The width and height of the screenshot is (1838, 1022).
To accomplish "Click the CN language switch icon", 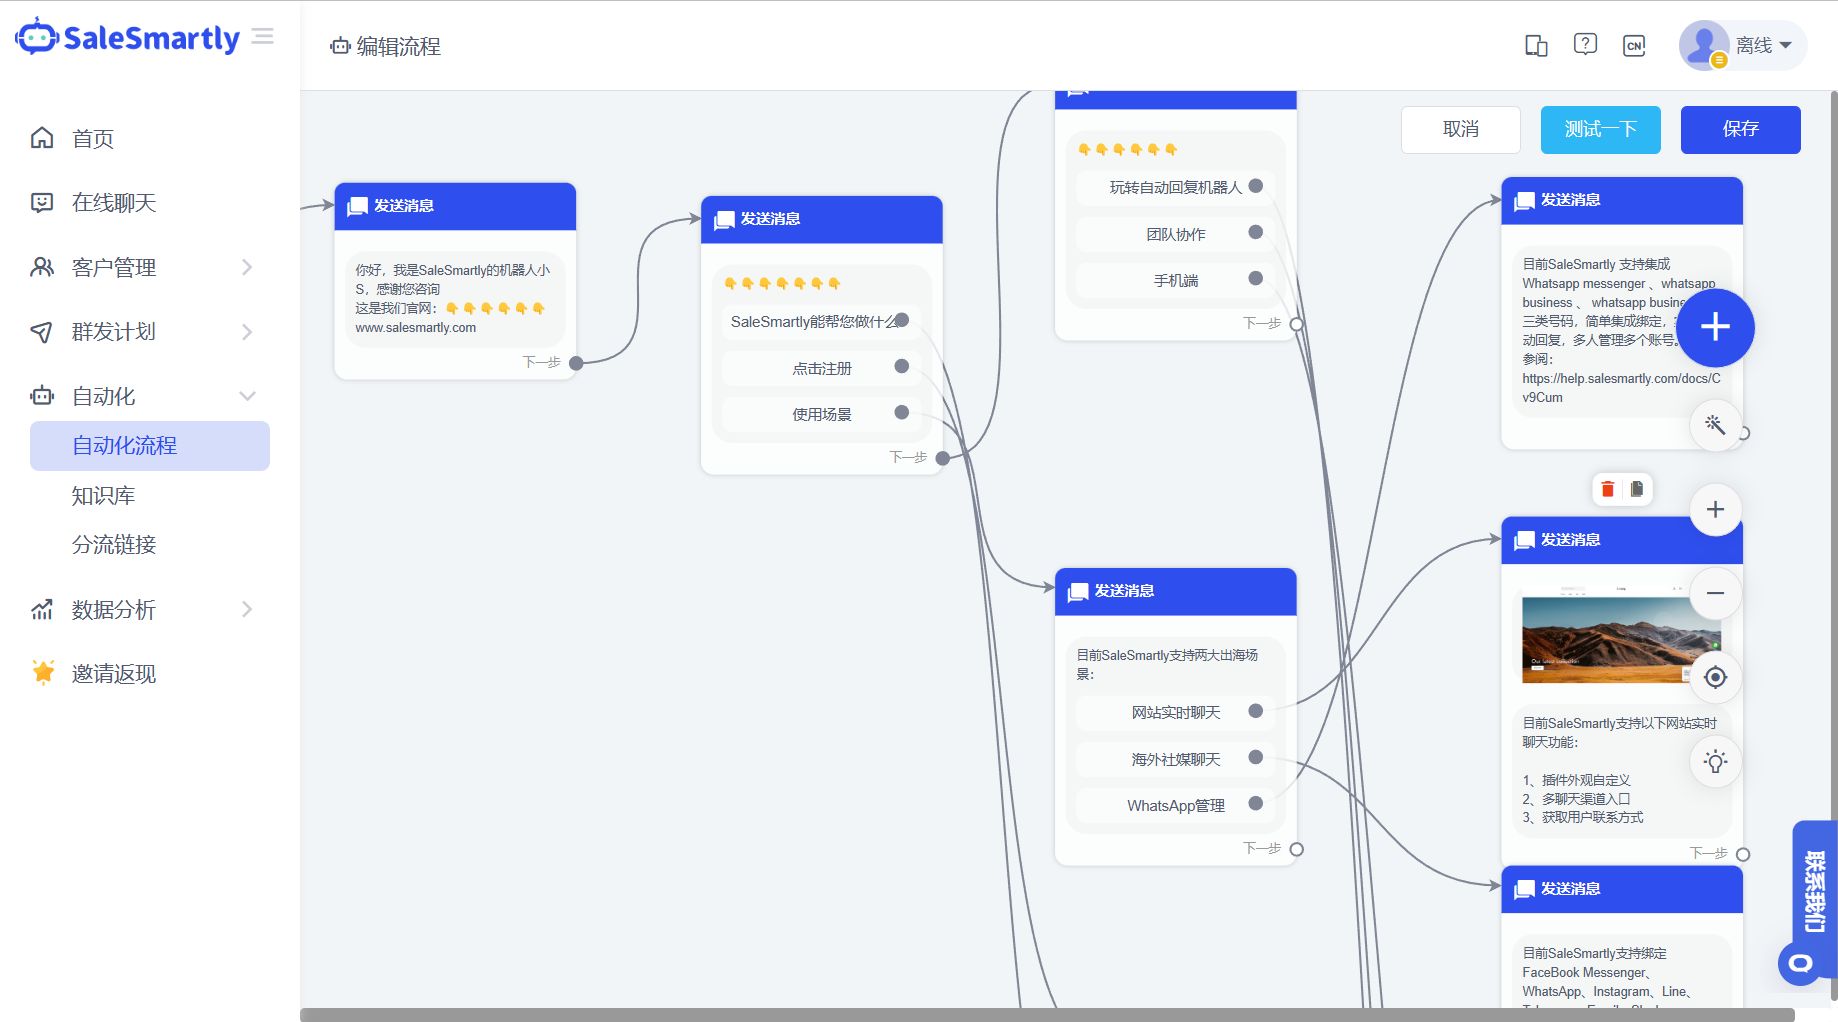I will 1634,46.
